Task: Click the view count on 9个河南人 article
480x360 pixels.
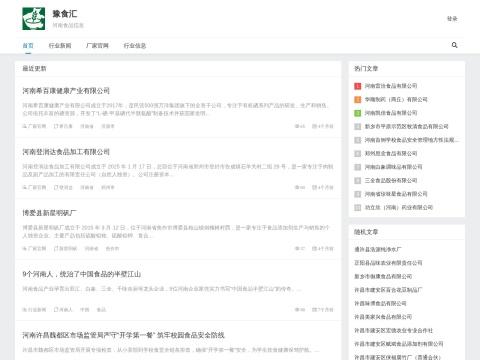Action: (300, 310)
